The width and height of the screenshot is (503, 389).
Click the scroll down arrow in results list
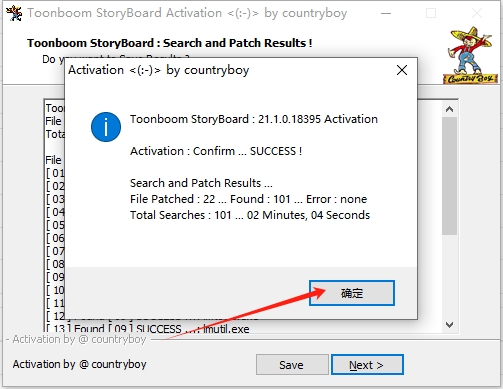449,324
